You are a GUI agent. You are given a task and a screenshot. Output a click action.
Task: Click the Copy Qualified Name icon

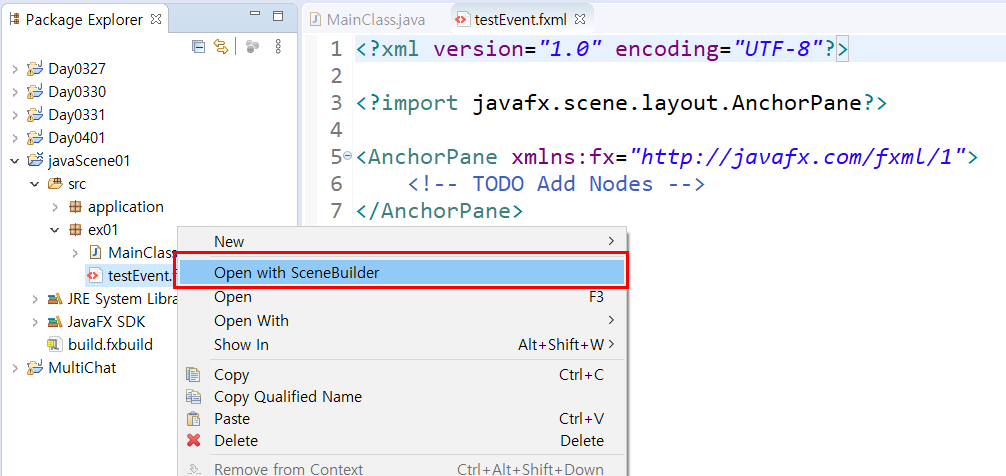[x=193, y=397]
